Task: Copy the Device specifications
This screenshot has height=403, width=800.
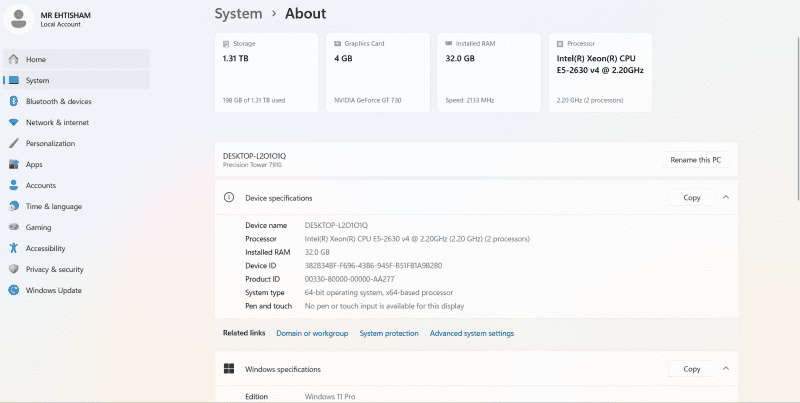Action: tap(691, 198)
